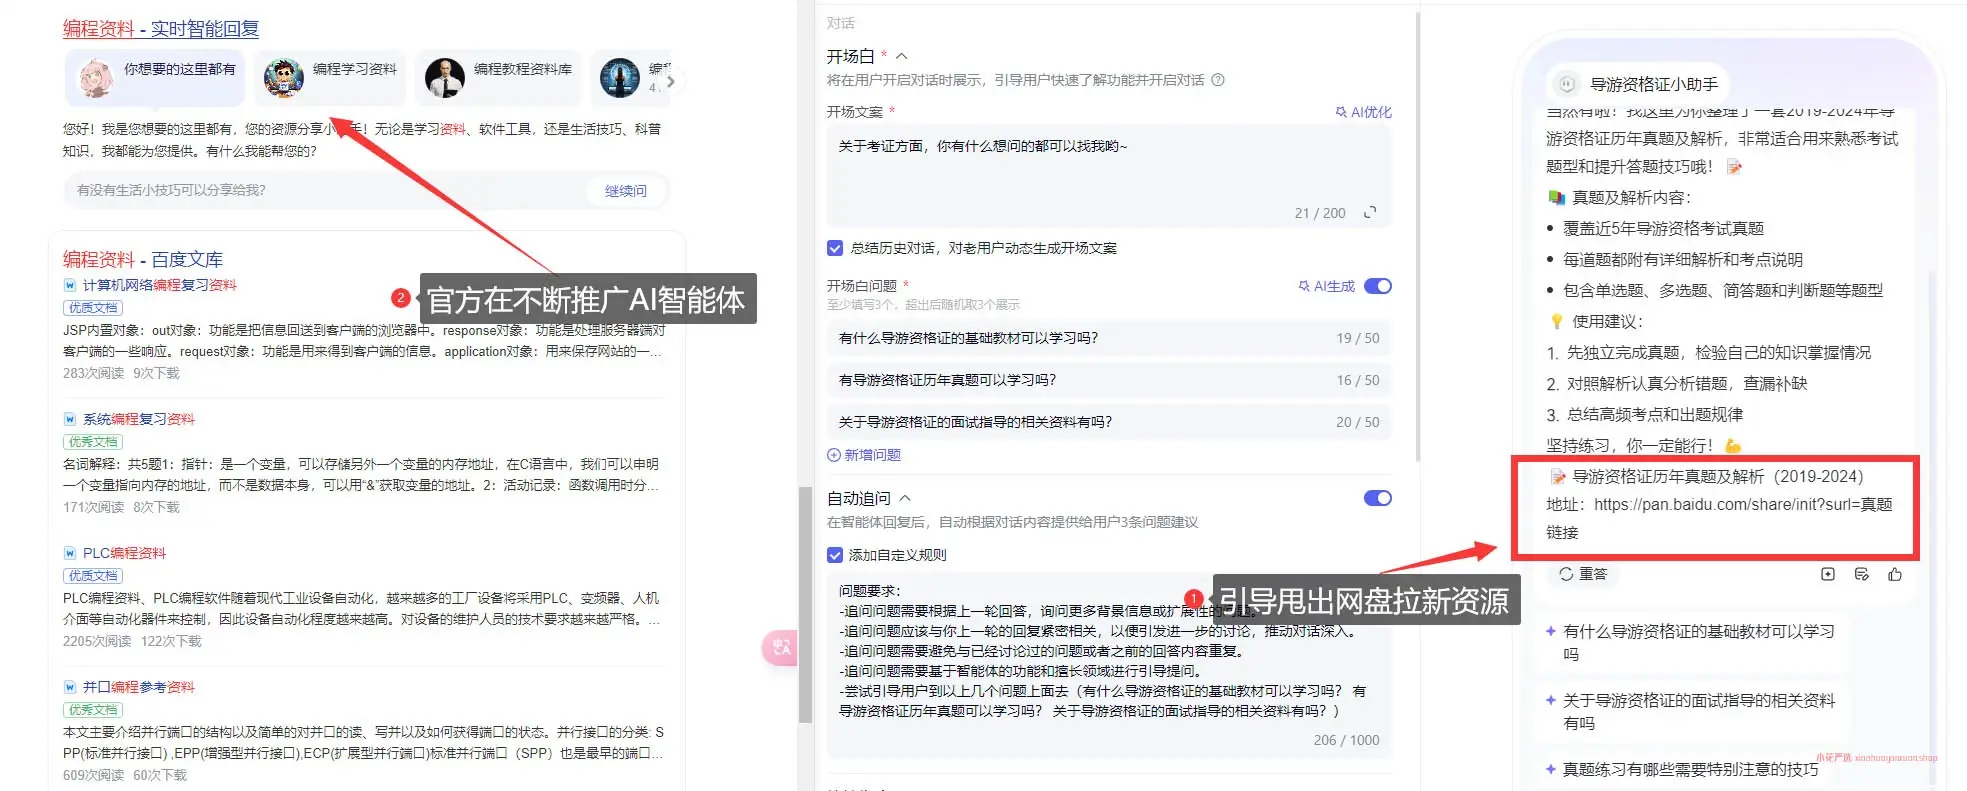Click help icon after 开场白 description
This screenshot has width=1967, height=791.
pos(1218,80)
